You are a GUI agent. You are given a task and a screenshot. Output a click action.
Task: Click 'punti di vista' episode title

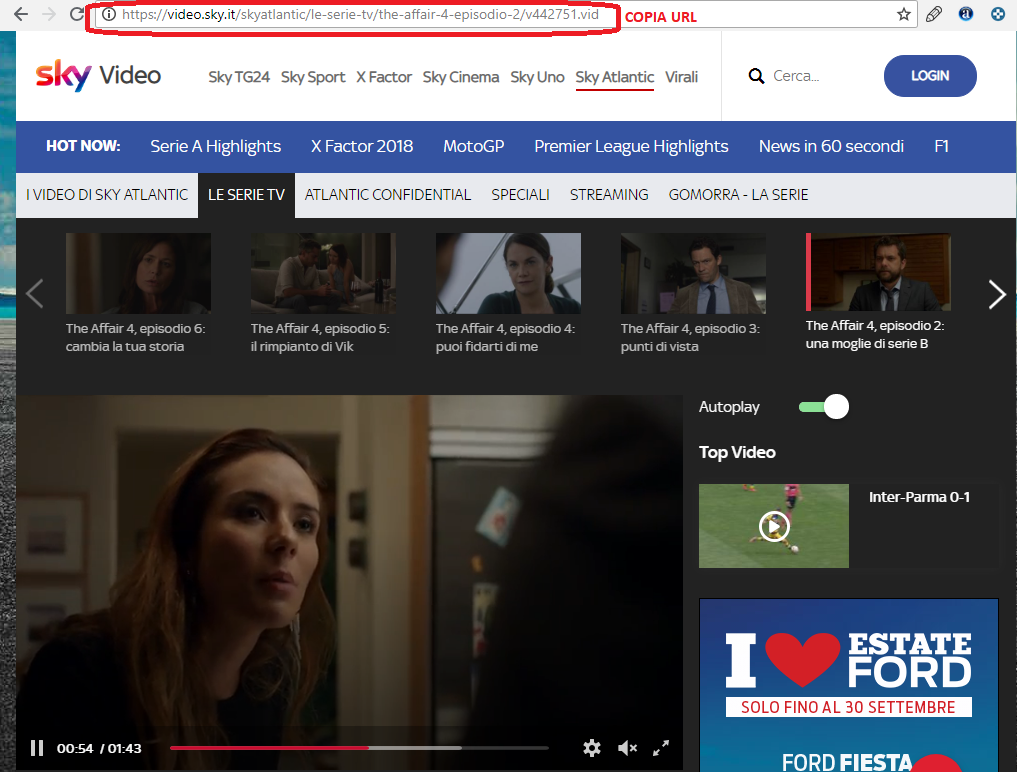click(x=660, y=346)
